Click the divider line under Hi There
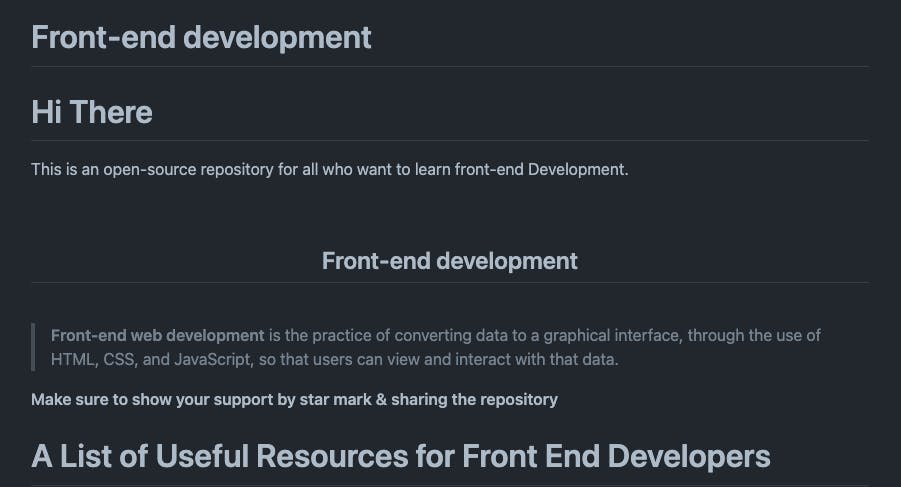 point(450,140)
